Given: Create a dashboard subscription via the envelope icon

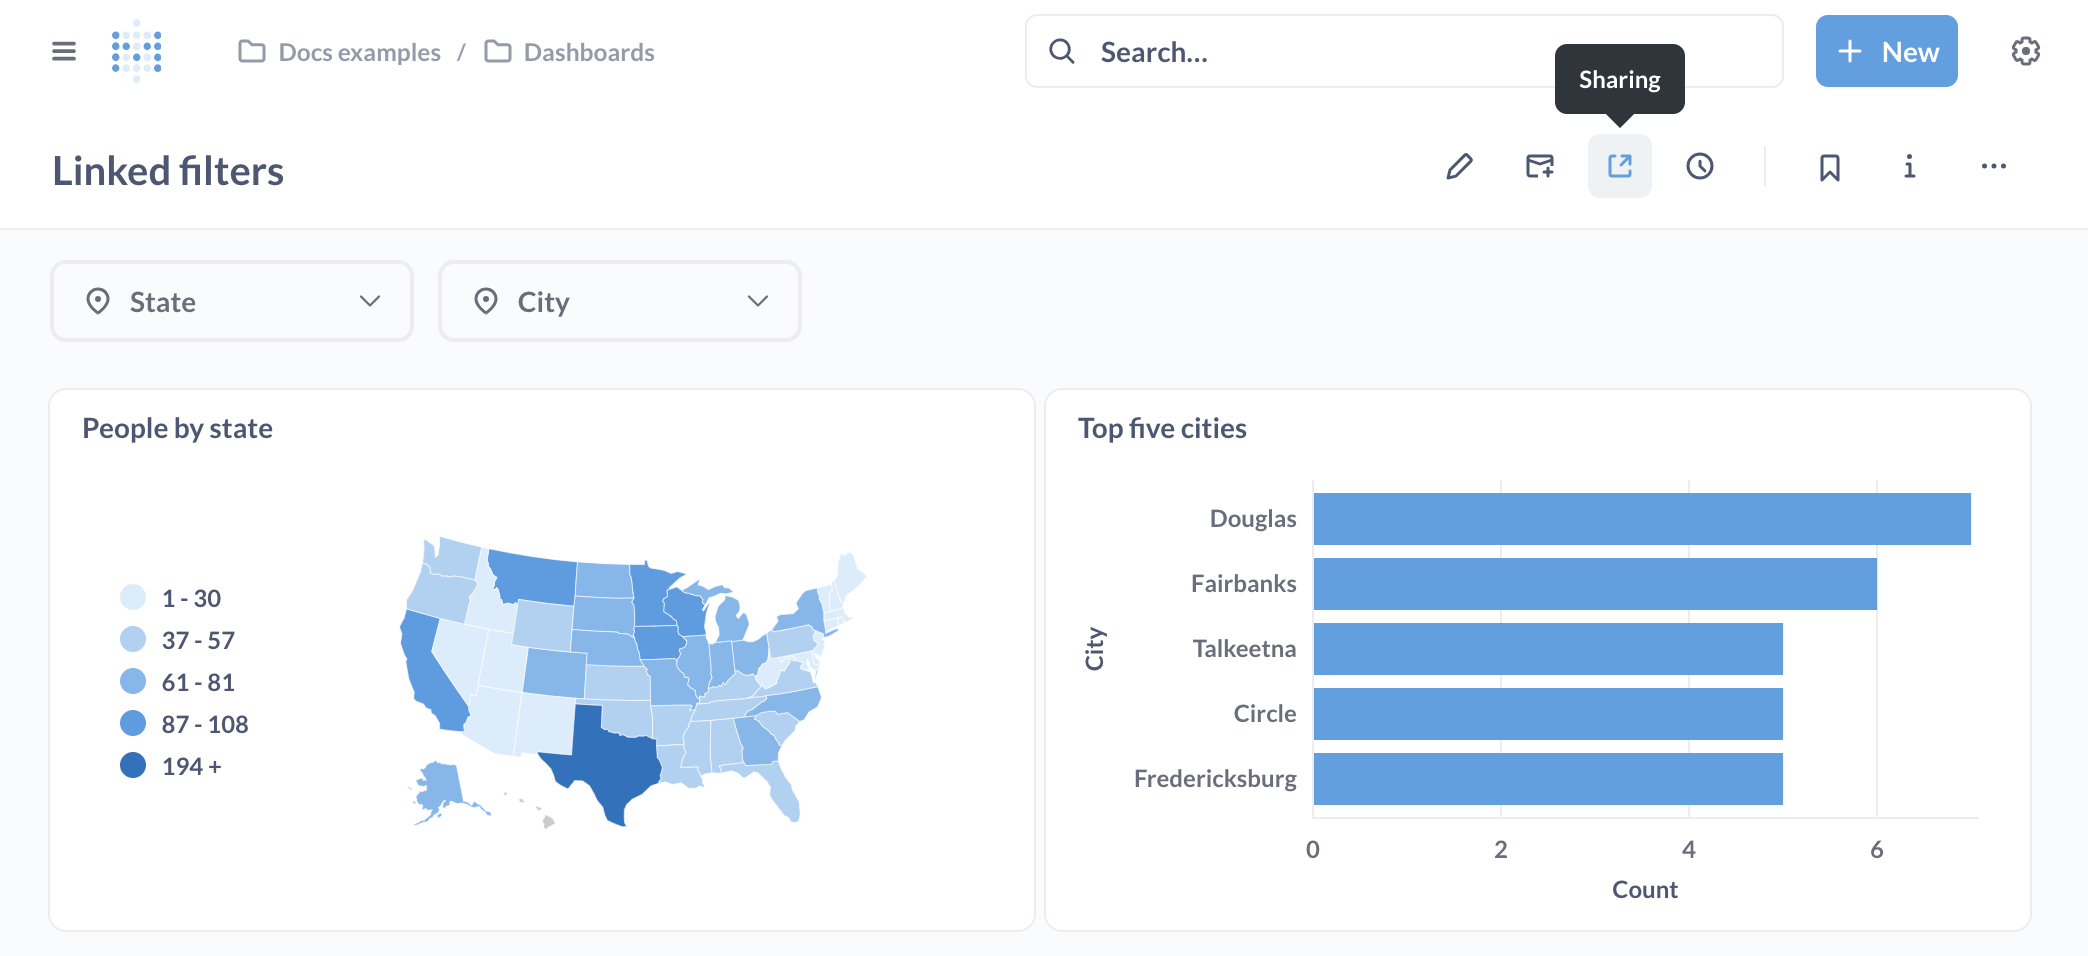Looking at the screenshot, I should [x=1538, y=166].
